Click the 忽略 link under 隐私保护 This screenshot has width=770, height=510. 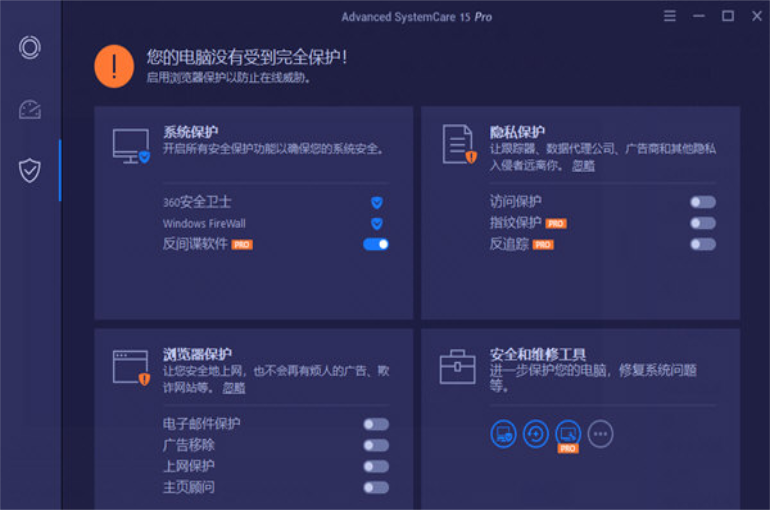pyautogui.click(x=583, y=166)
